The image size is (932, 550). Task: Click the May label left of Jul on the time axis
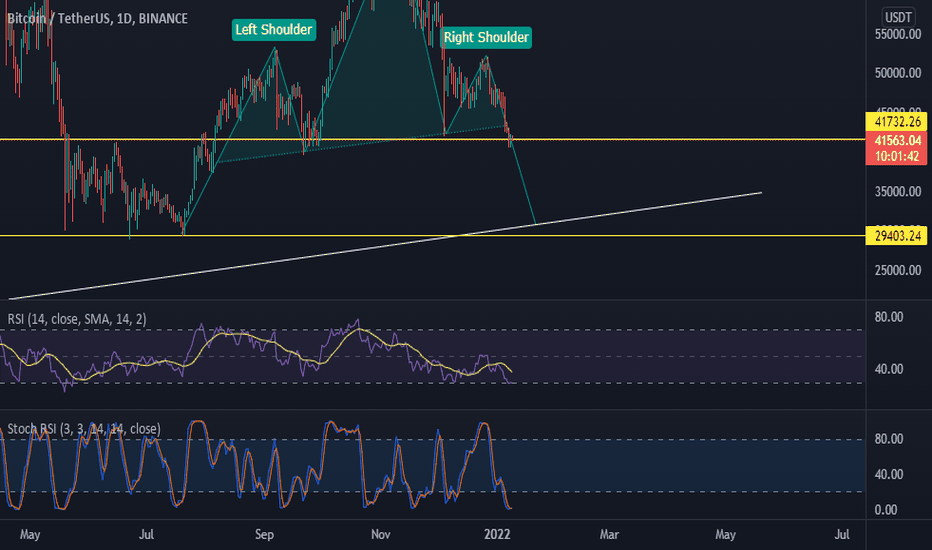pos(30,534)
